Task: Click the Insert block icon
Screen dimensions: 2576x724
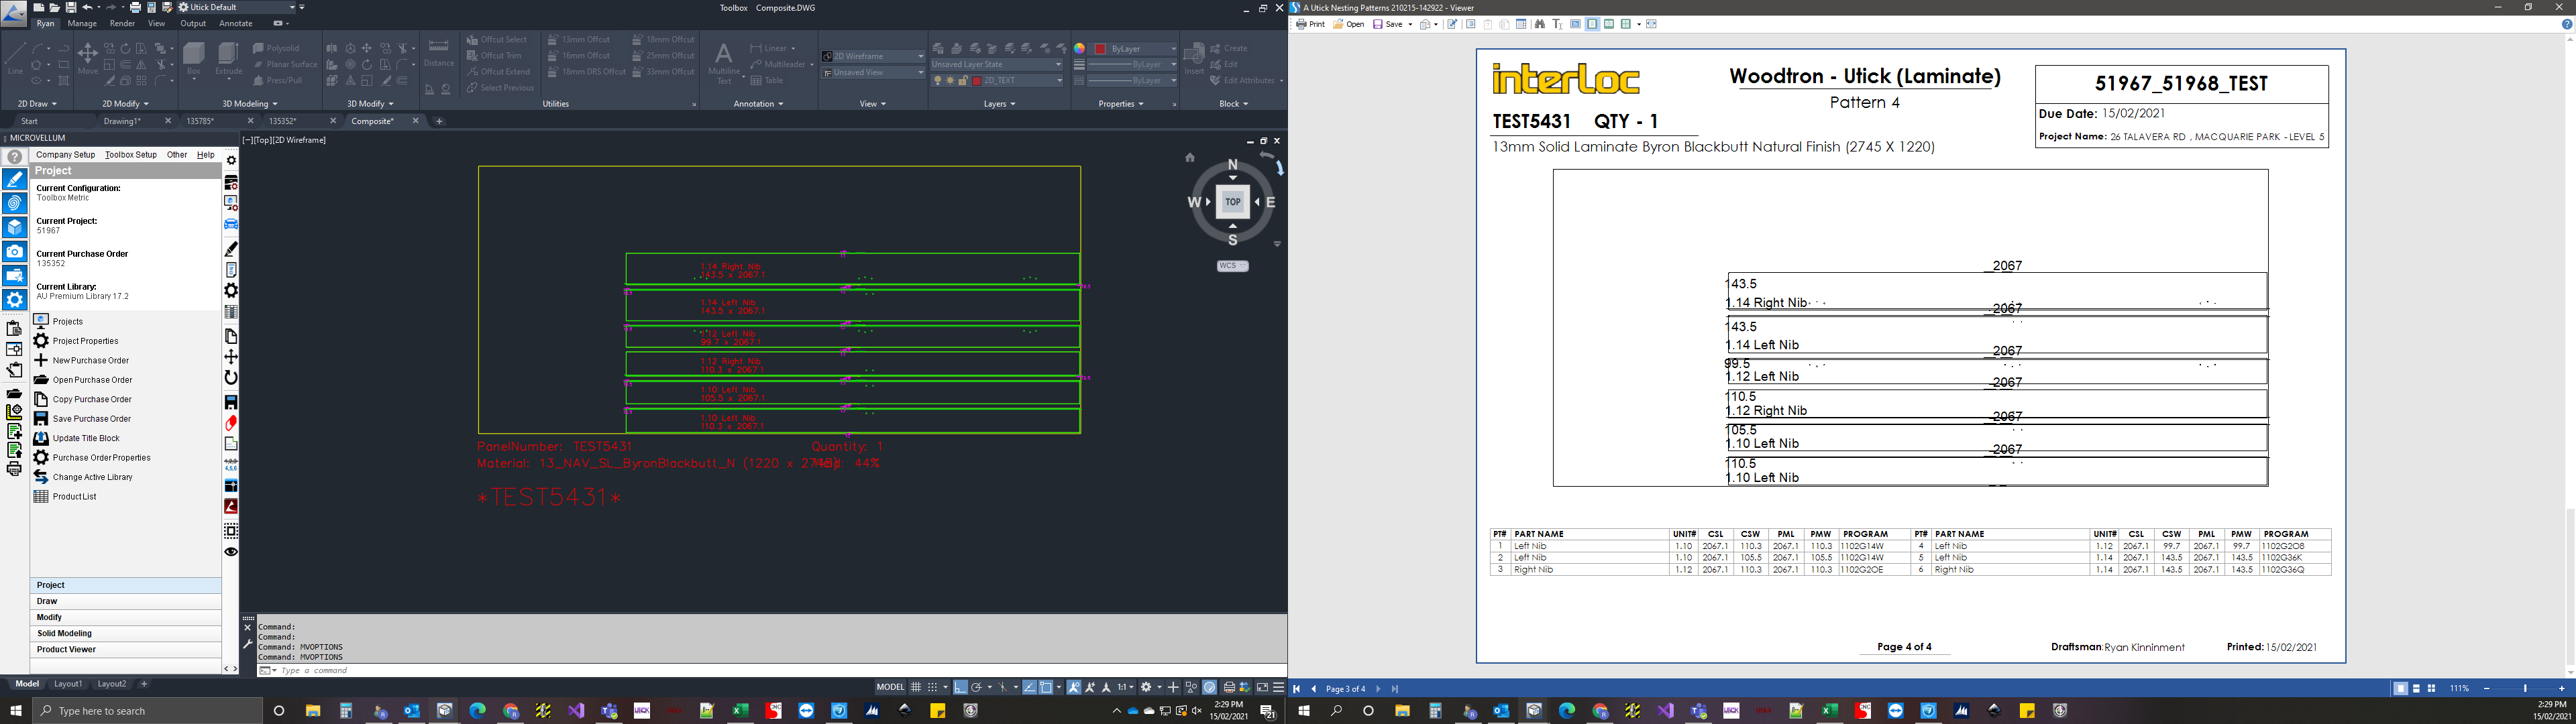Action: click(1194, 58)
